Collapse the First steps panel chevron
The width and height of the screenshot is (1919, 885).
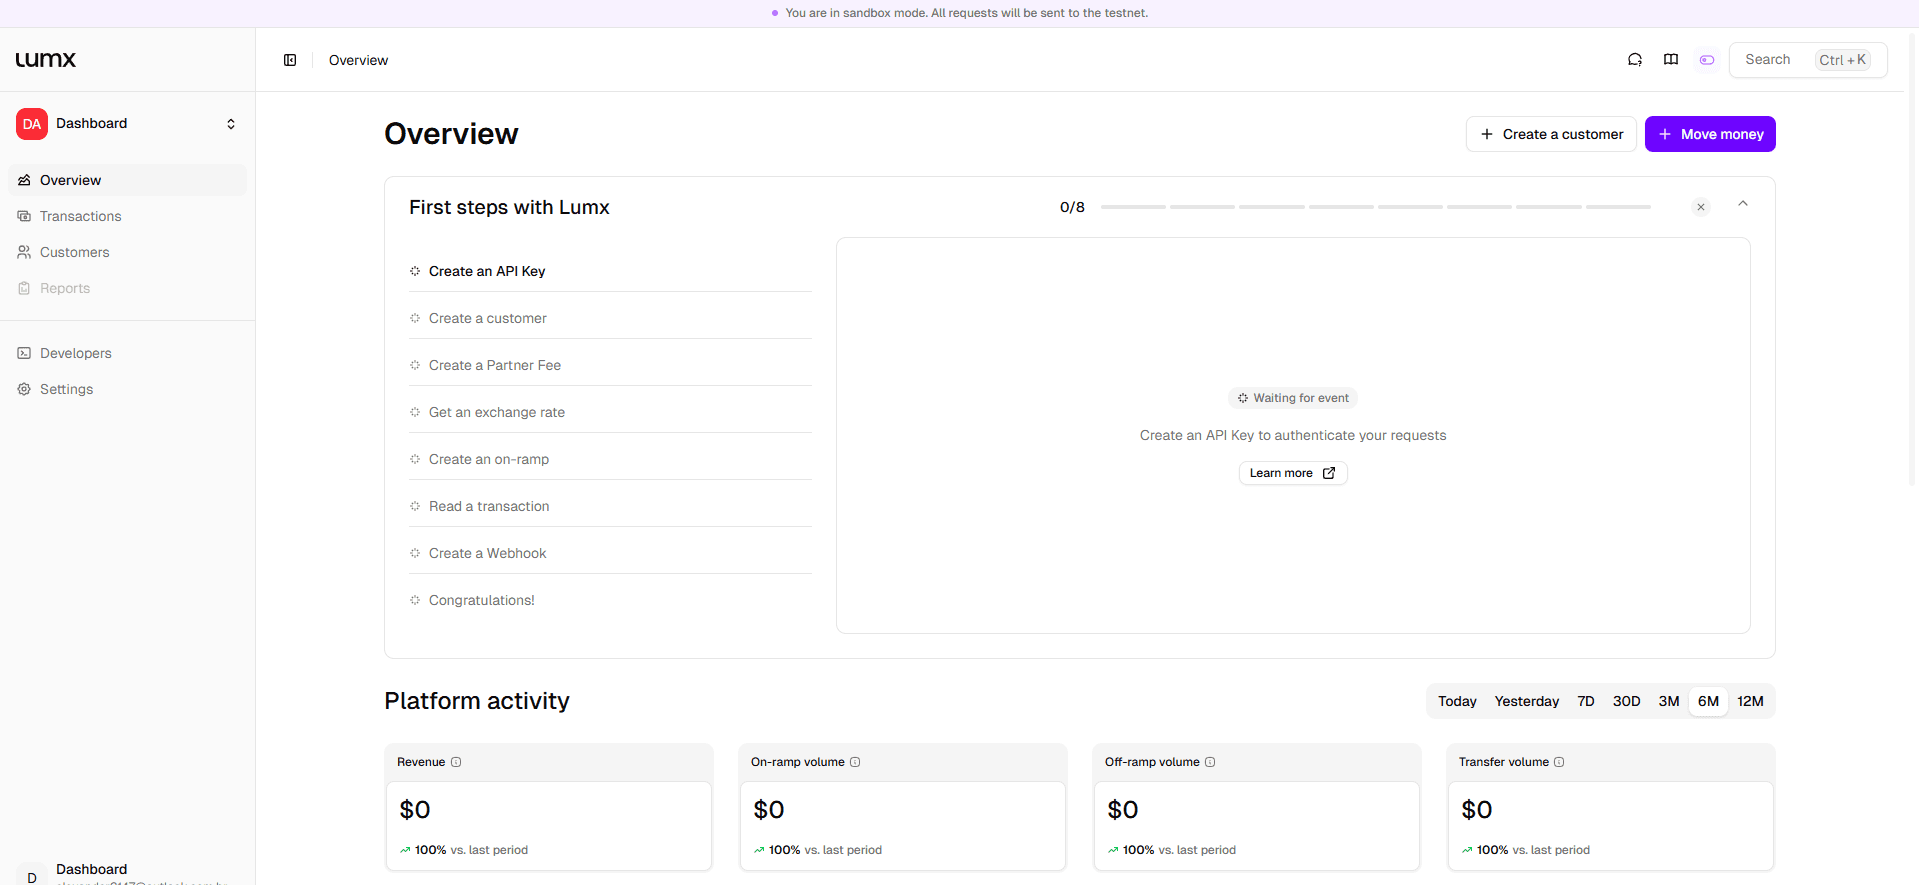(1743, 204)
